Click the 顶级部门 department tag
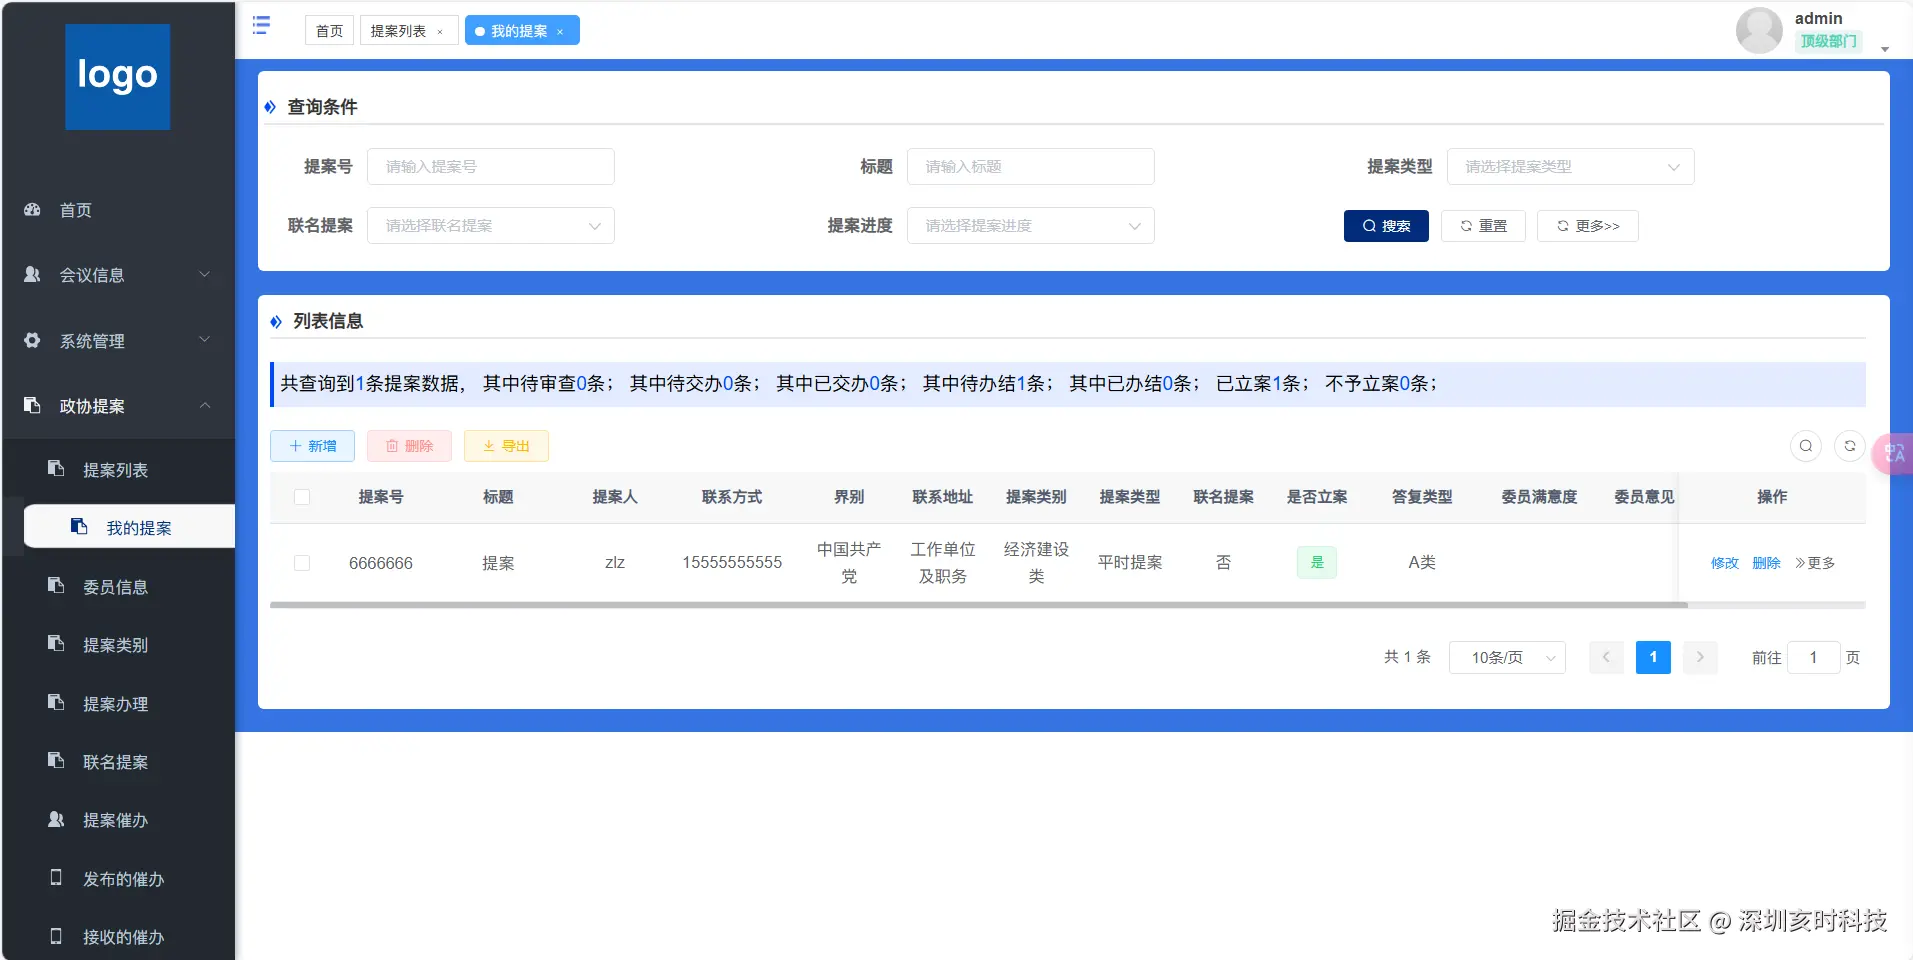Screen dimensions: 1913x960 pyautogui.click(x=1828, y=41)
